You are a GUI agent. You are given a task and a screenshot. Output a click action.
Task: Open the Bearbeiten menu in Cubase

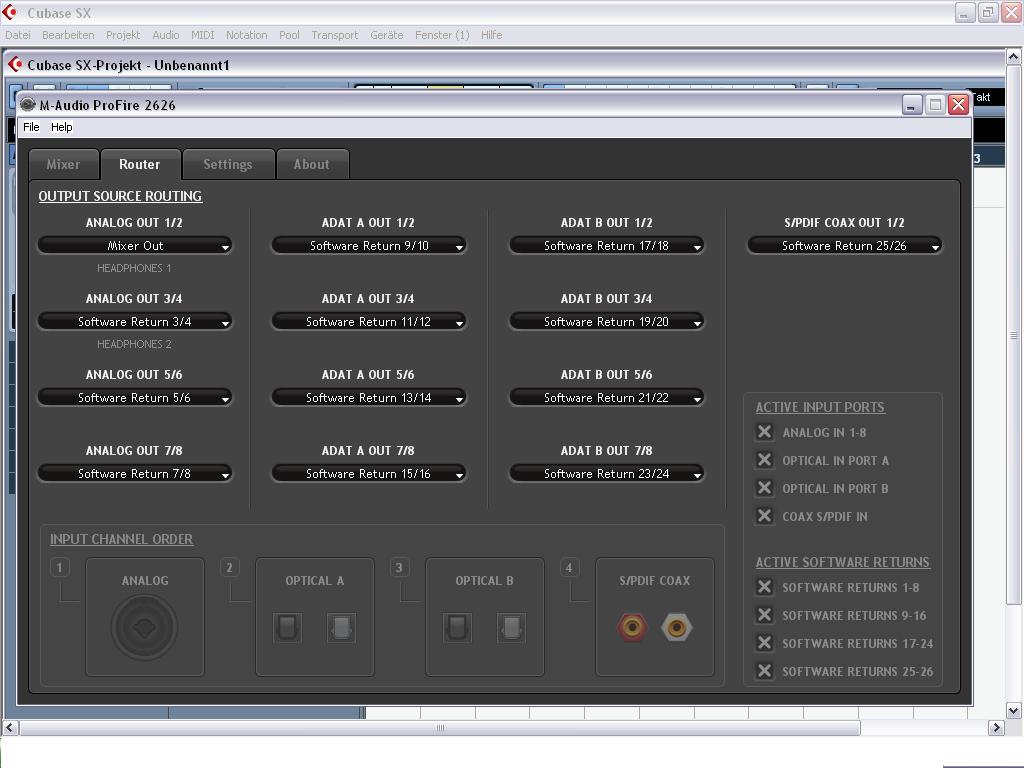(x=68, y=35)
